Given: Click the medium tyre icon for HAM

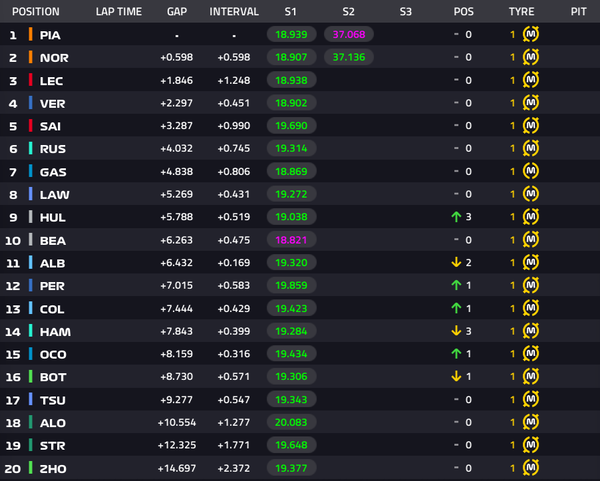Looking at the screenshot, I should [531, 331].
